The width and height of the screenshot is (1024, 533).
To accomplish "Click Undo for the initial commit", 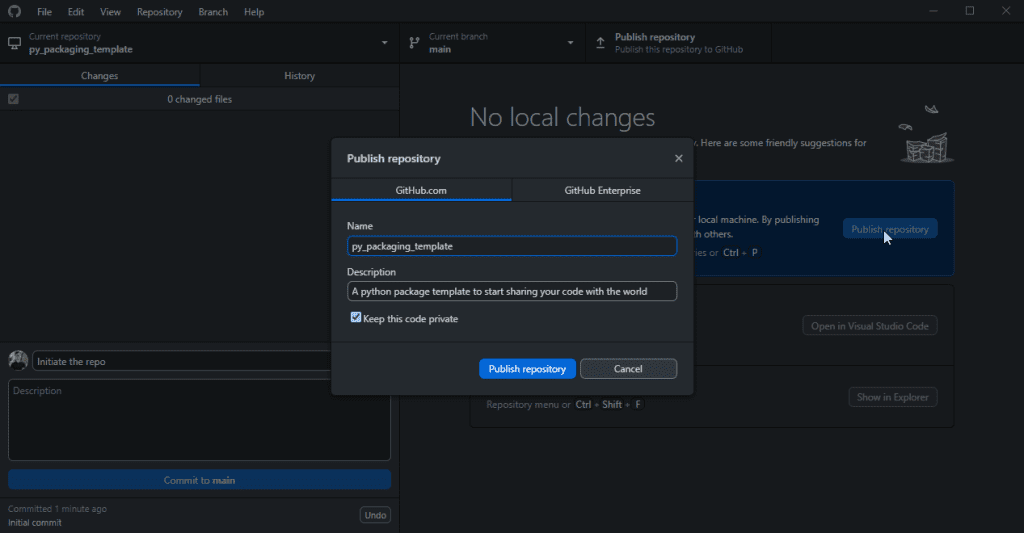I will coord(375,515).
